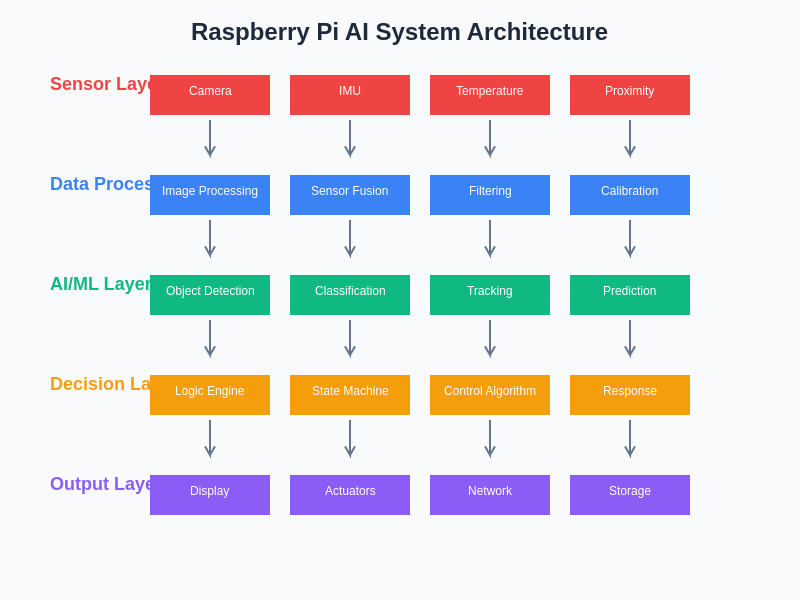Viewport: 800px width, 600px height.
Task: Click the Network output block
Action: [490, 495]
